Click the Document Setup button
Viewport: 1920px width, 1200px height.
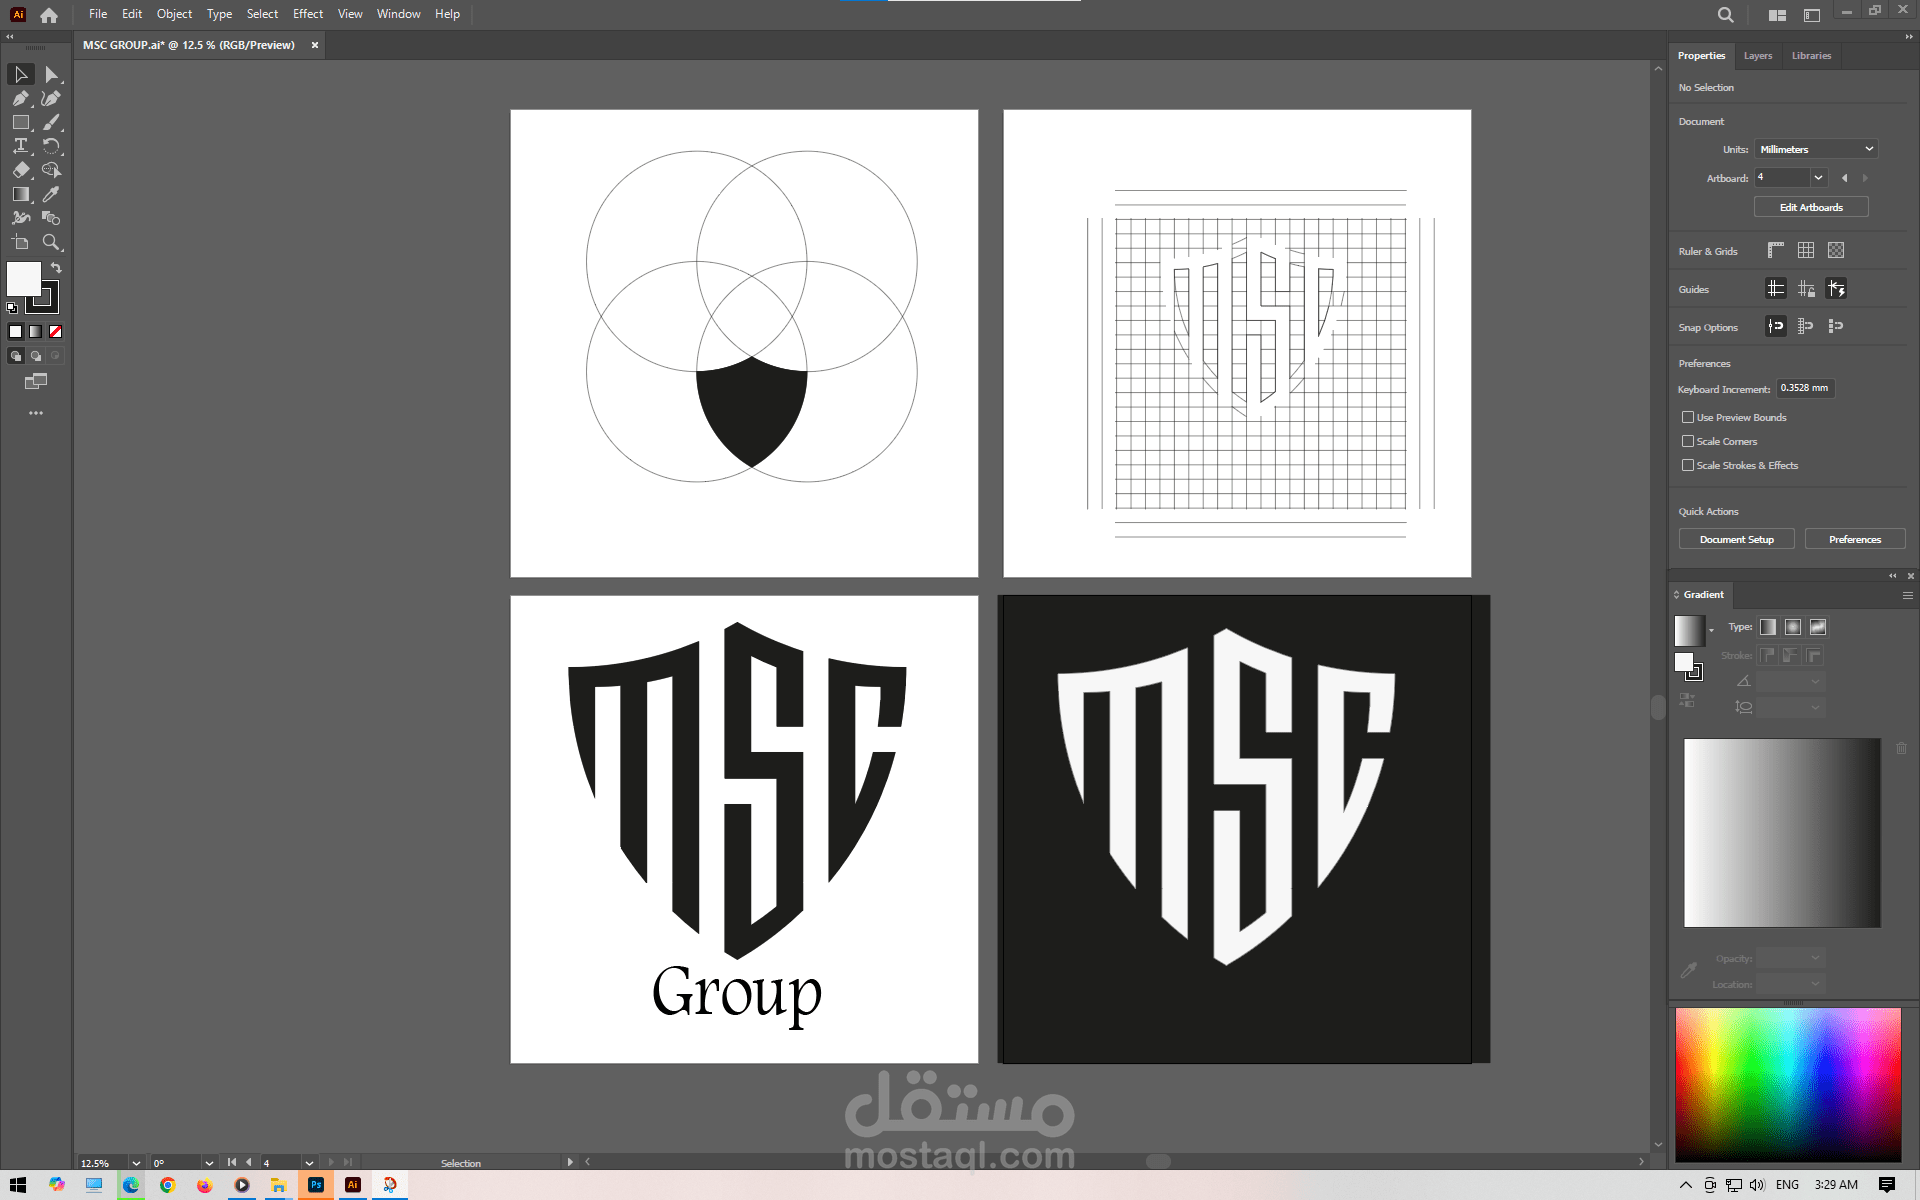1736,539
